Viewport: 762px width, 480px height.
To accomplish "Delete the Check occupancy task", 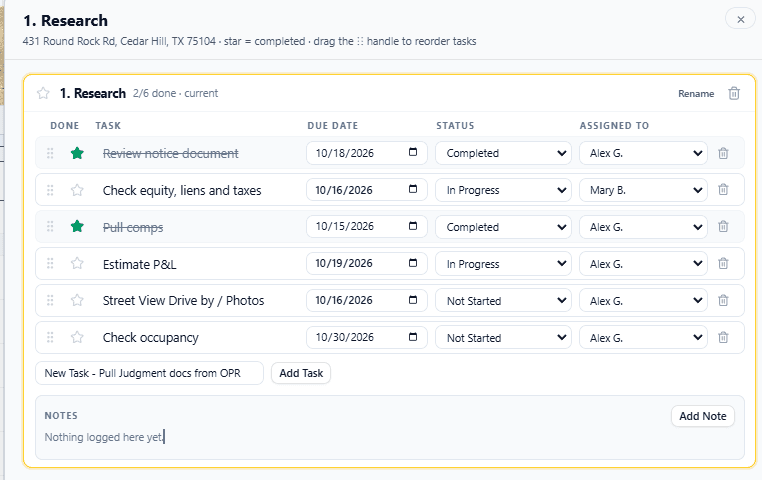I will 723,337.
